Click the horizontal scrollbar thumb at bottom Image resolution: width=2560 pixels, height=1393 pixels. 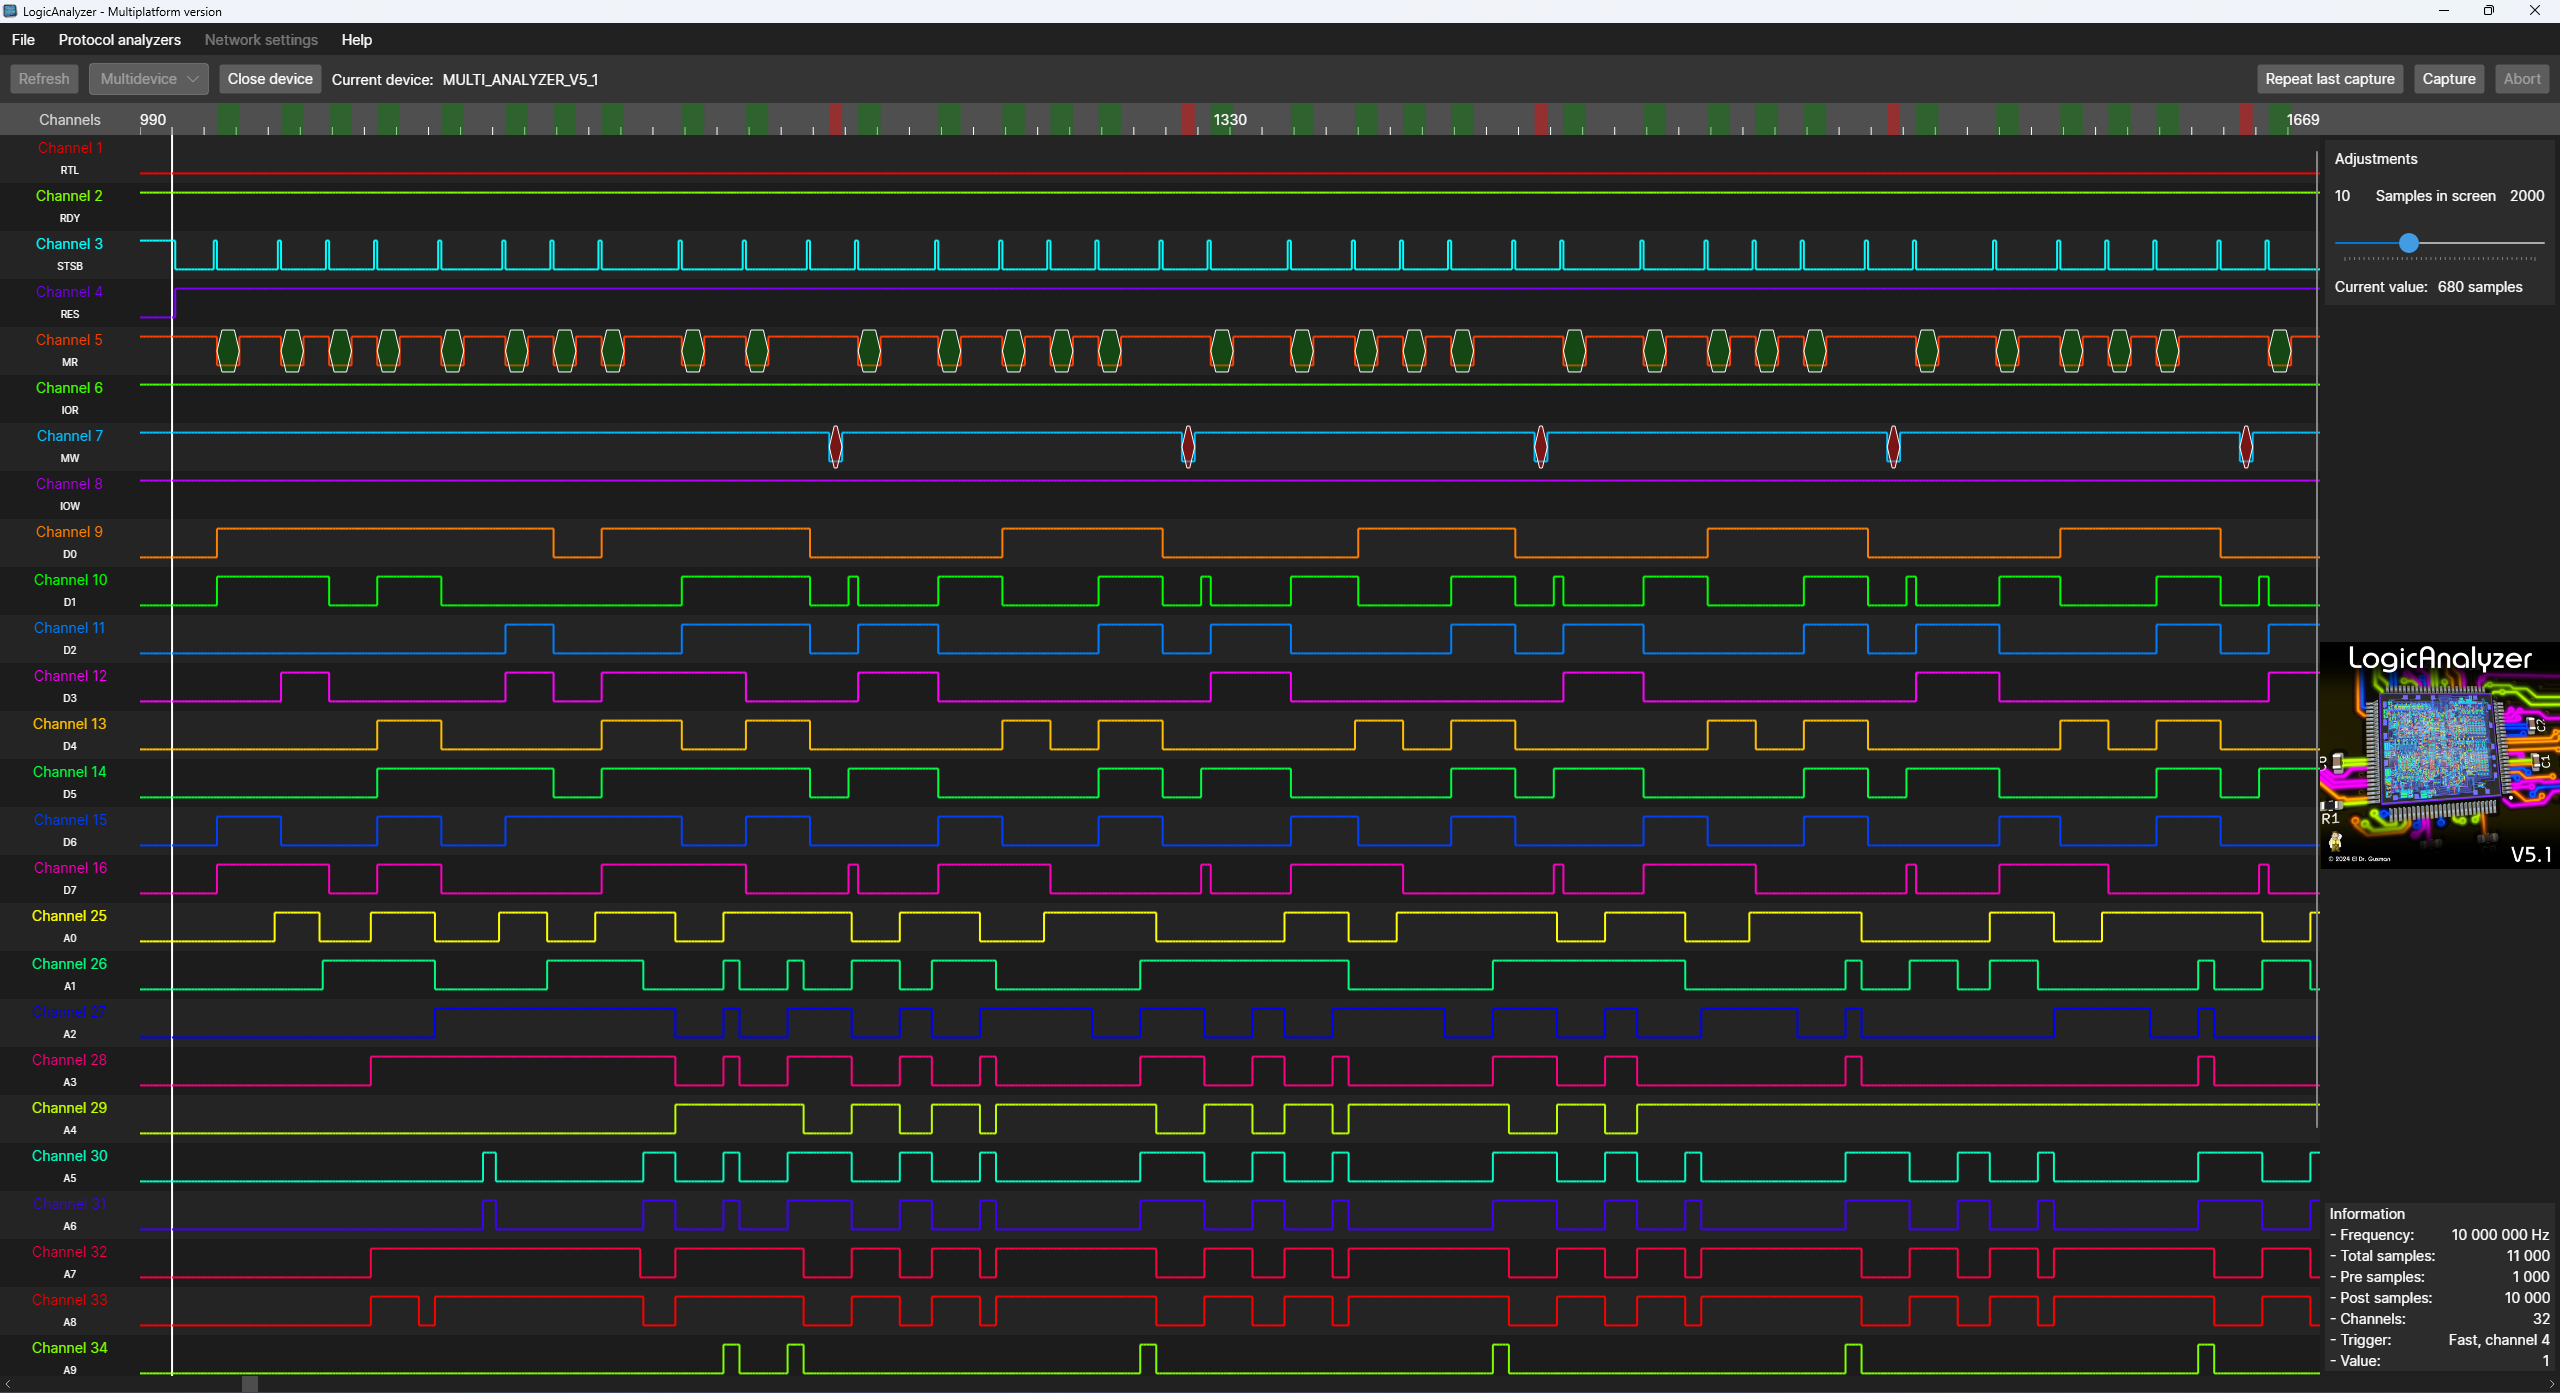250,1384
